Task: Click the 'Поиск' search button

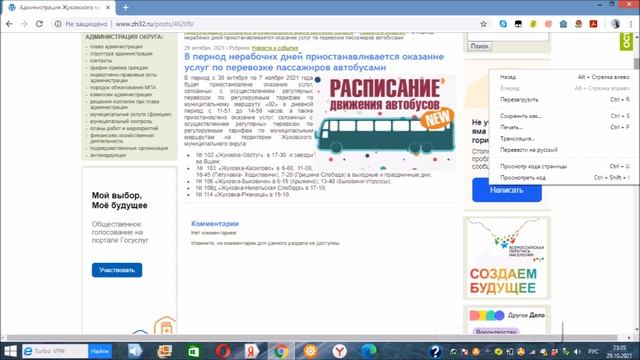Action: click(x=480, y=46)
